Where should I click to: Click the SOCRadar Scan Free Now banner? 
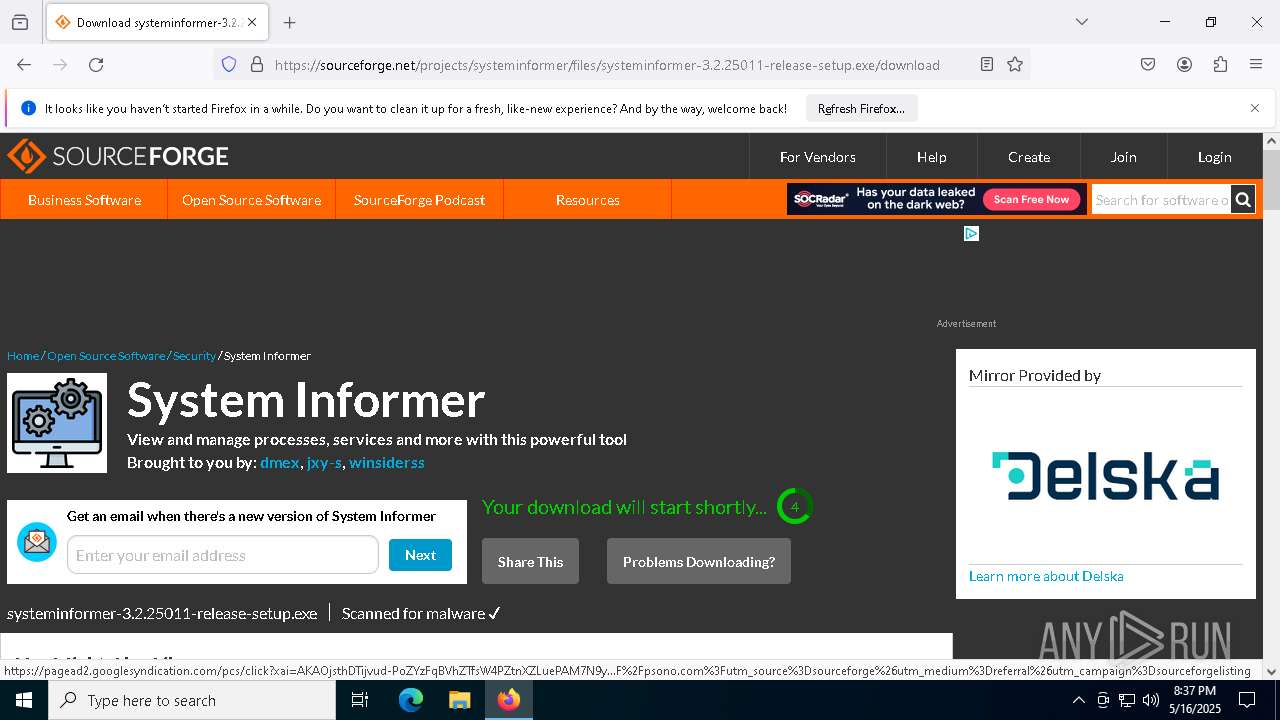click(x=936, y=199)
